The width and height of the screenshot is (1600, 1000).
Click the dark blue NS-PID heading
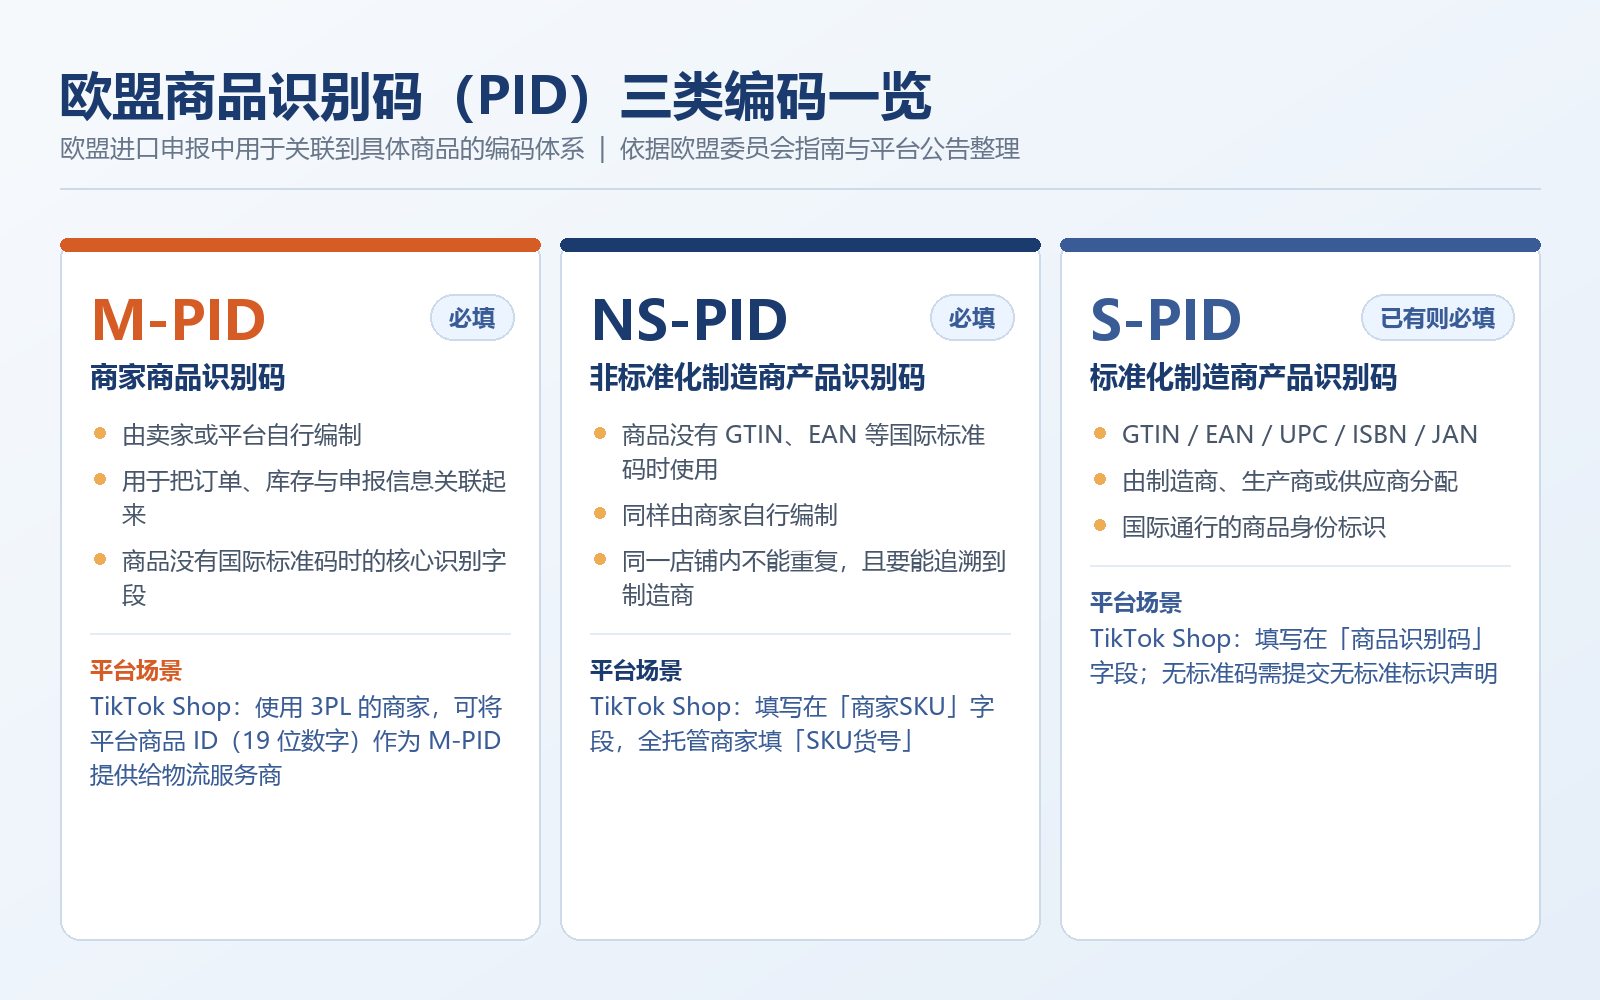click(690, 319)
